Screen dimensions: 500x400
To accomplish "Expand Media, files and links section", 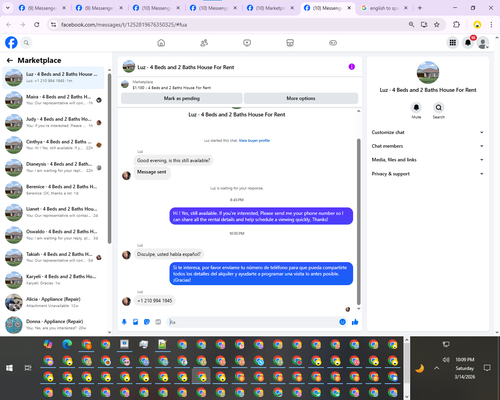I will [x=428, y=160].
